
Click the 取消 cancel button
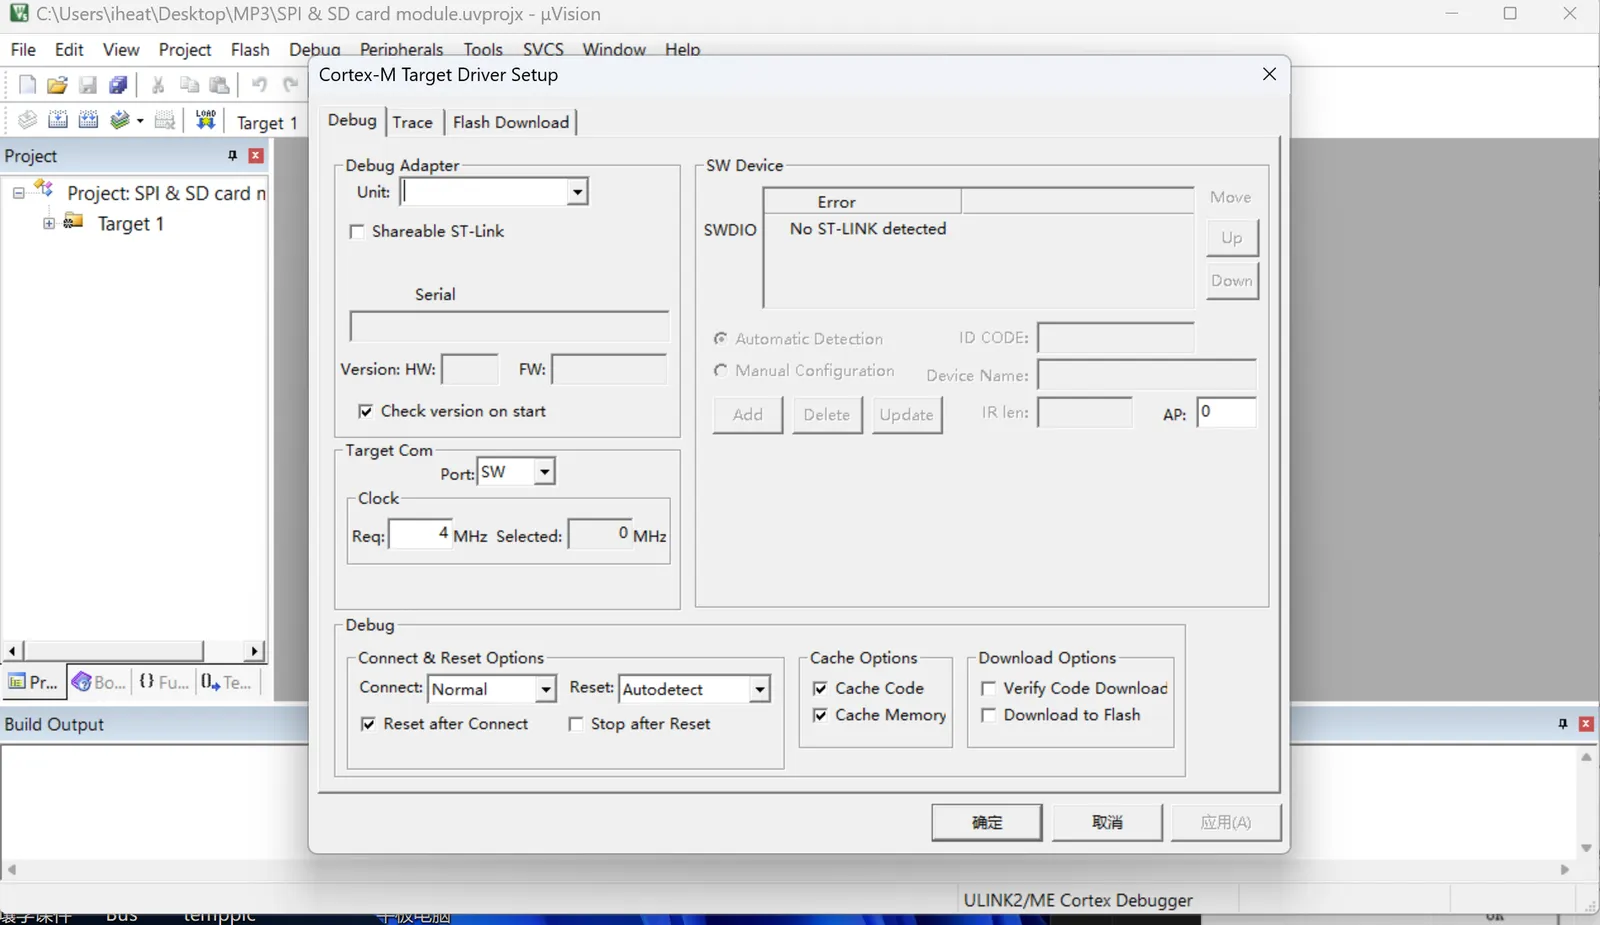(x=1107, y=822)
